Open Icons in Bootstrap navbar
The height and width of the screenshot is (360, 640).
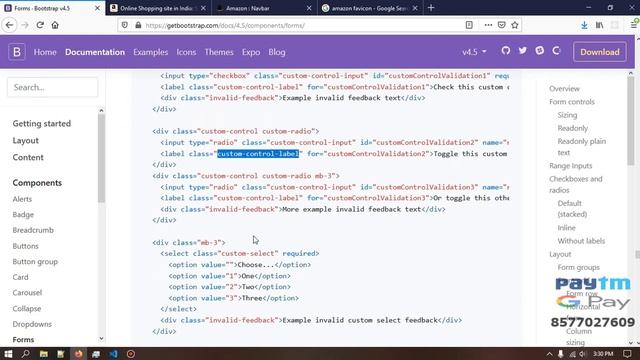coord(186,52)
